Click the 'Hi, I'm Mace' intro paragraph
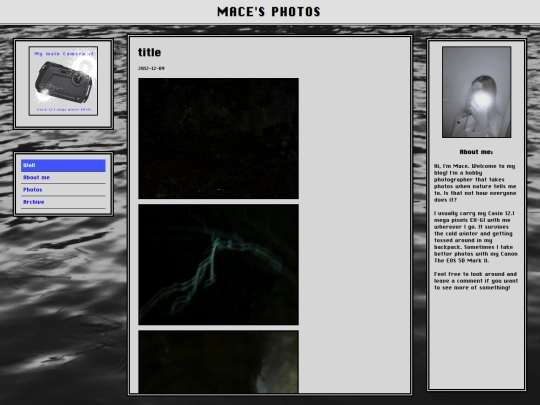 coord(475,183)
